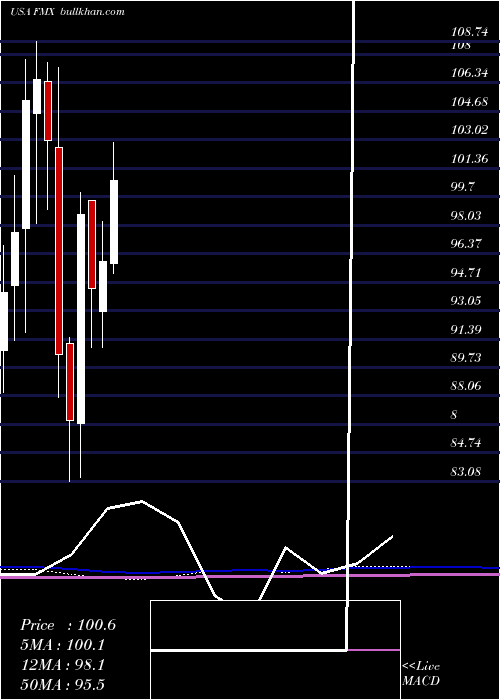Image resolution: width=500 pixels, height=700 pixels.
Task: Select the 99.7 price axis label
Action: point(463,187)
